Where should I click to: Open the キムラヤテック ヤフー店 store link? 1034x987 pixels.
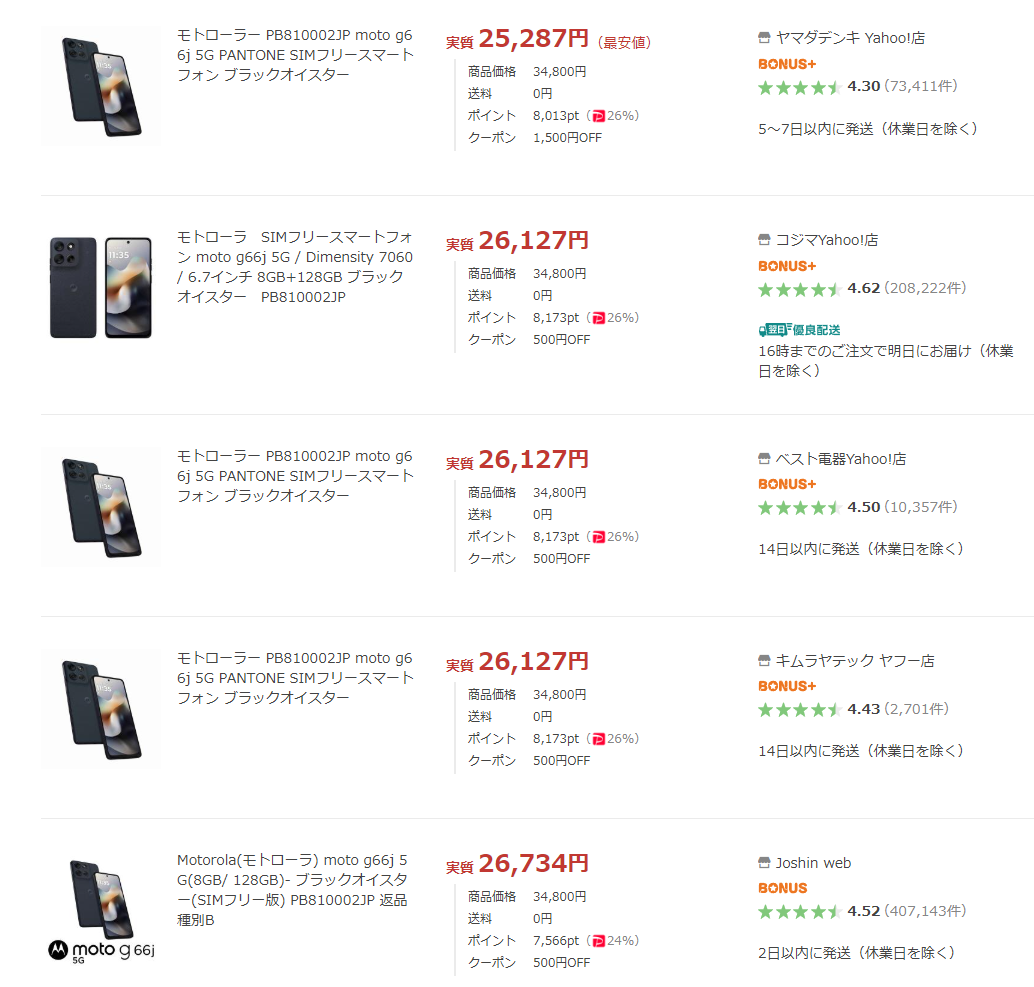[x=855, y=661]
